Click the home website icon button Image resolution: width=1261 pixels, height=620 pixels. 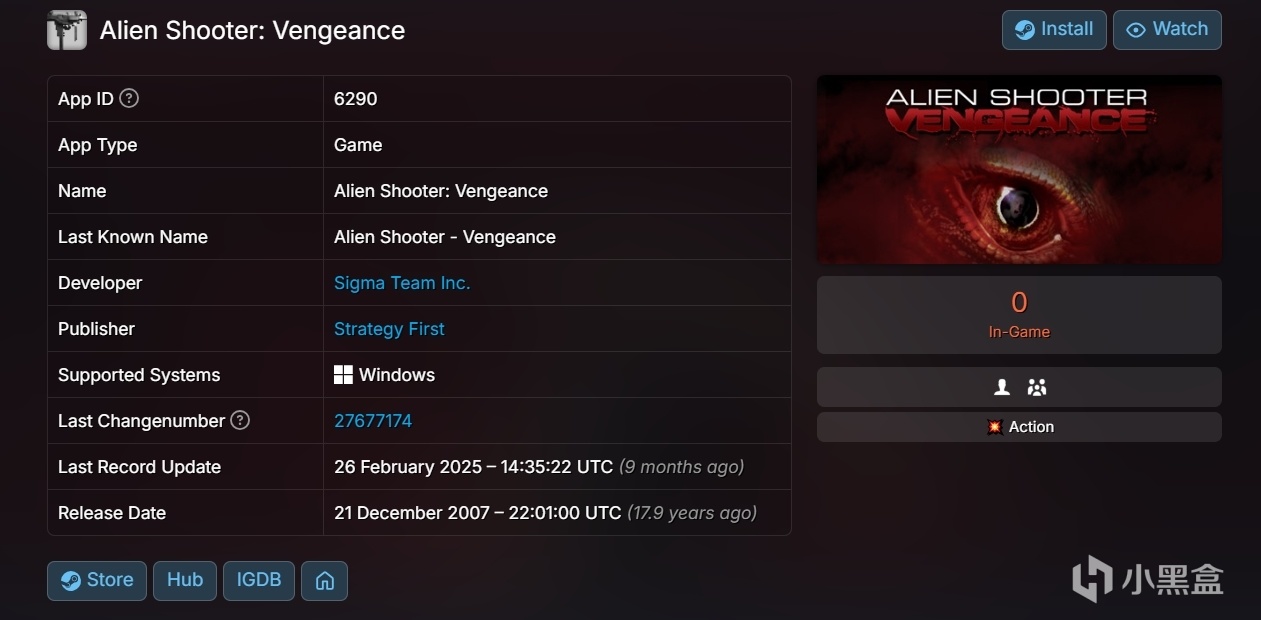click(x=324, y=581)
